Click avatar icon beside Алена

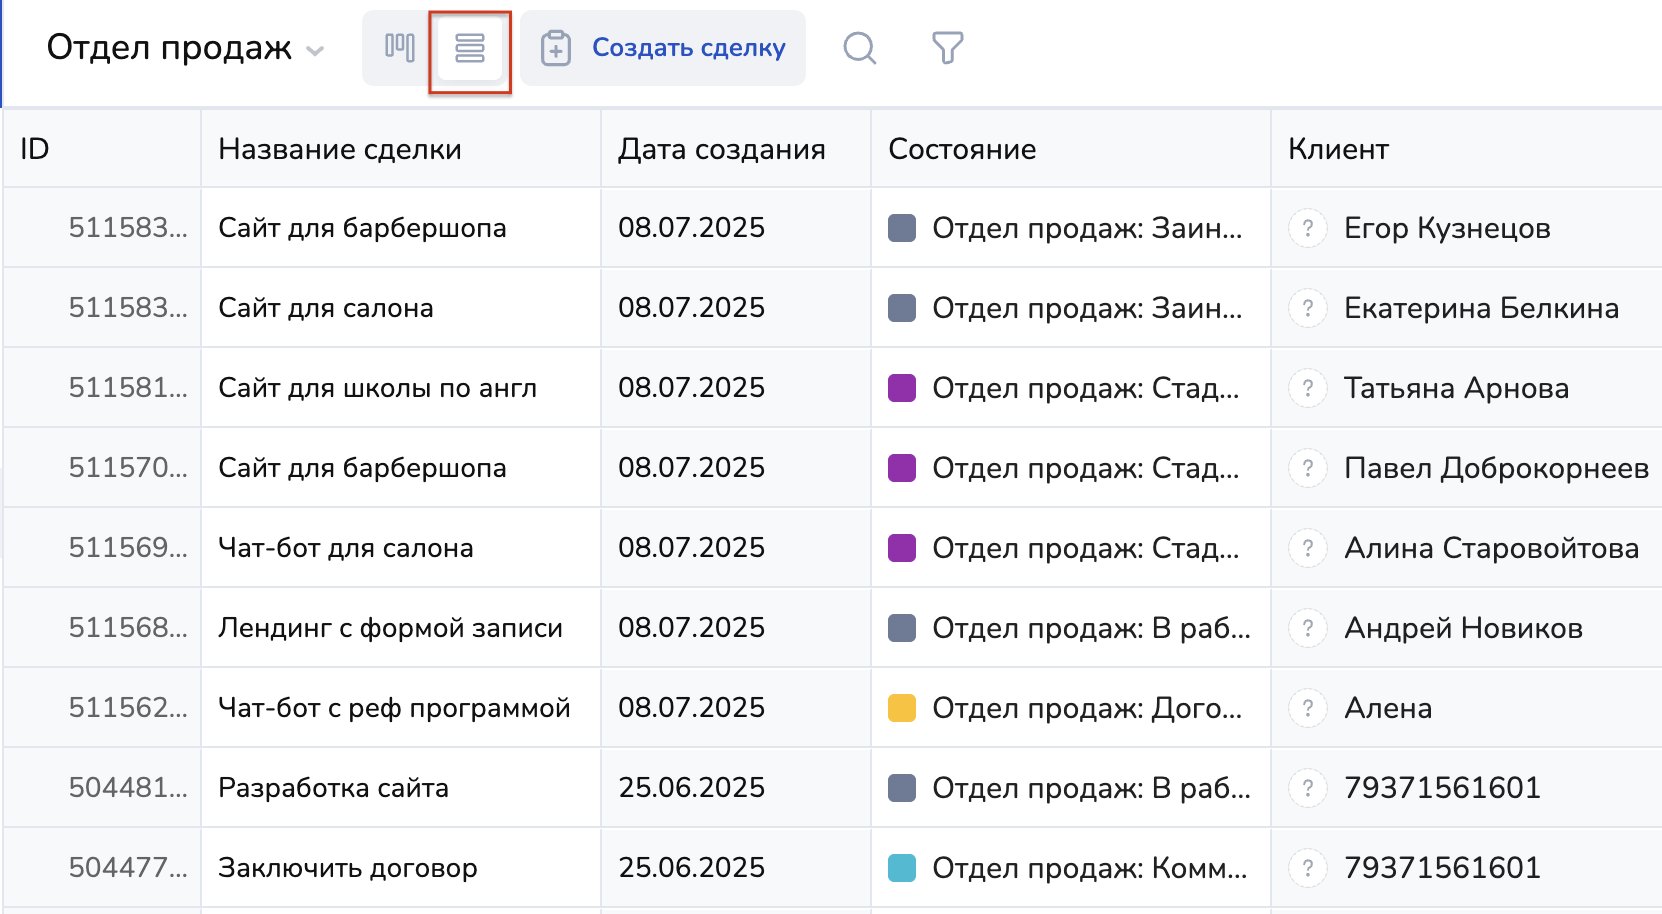coord(1307,708)
